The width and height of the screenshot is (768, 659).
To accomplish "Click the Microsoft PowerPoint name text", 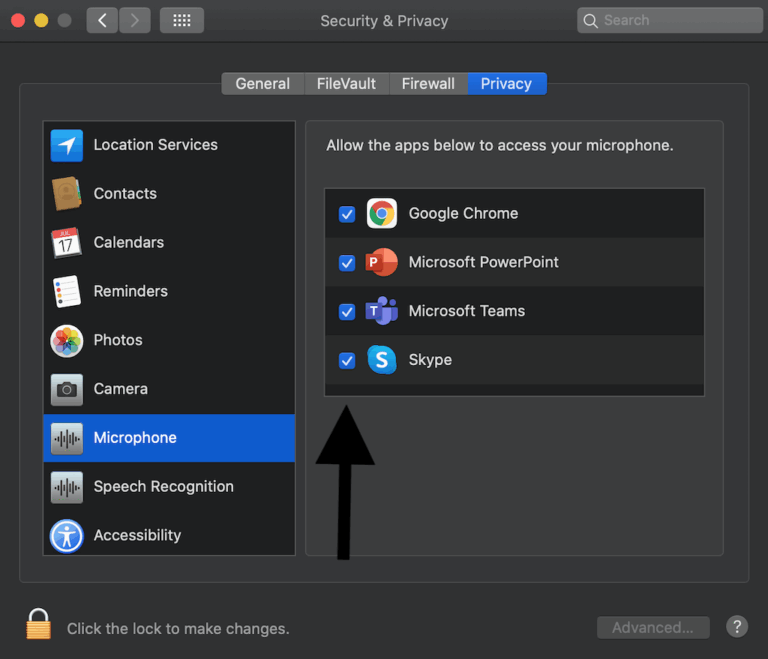I will point(483,262).
